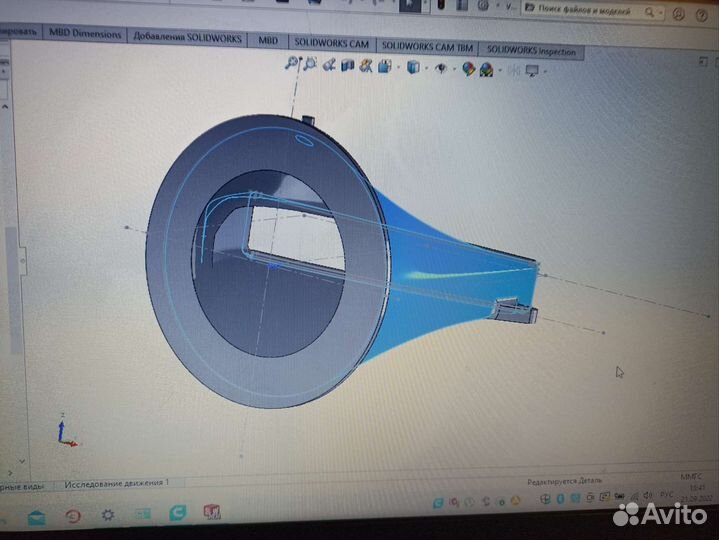Image resolution: width=719 pixels, height=540 pixels.
Task: Click the Apply Scene icon
Action: (485, 70)
